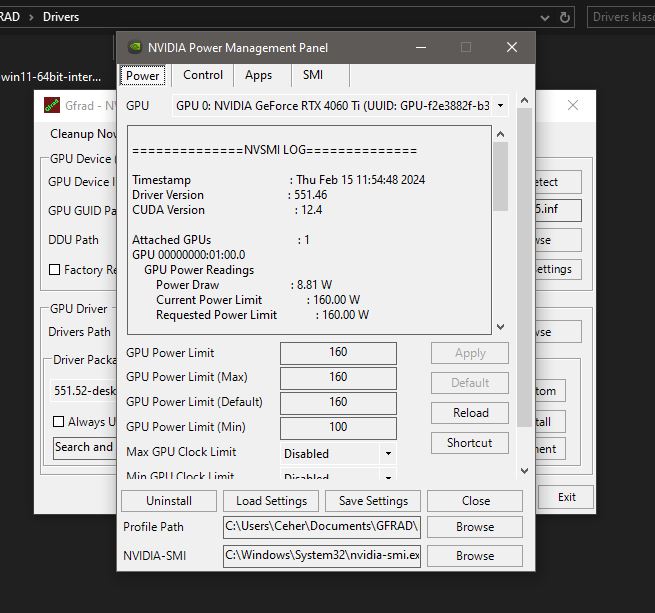Open the Apps tab
The width and height of the screenshot is (655, 613).
coord(259,75)
